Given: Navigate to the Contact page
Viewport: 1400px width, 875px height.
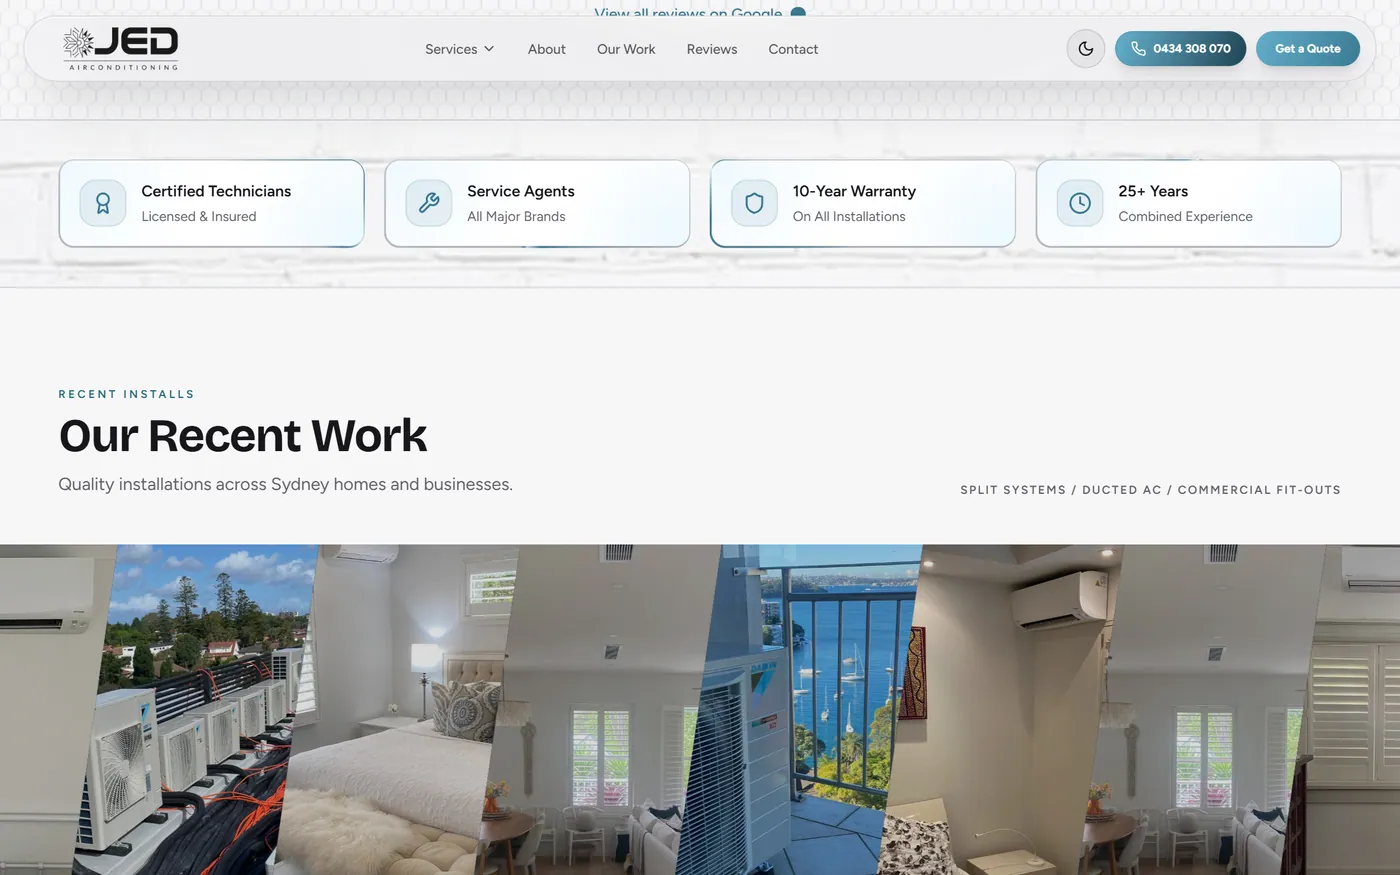Looking at the screenshot, I should pos(793,49).
